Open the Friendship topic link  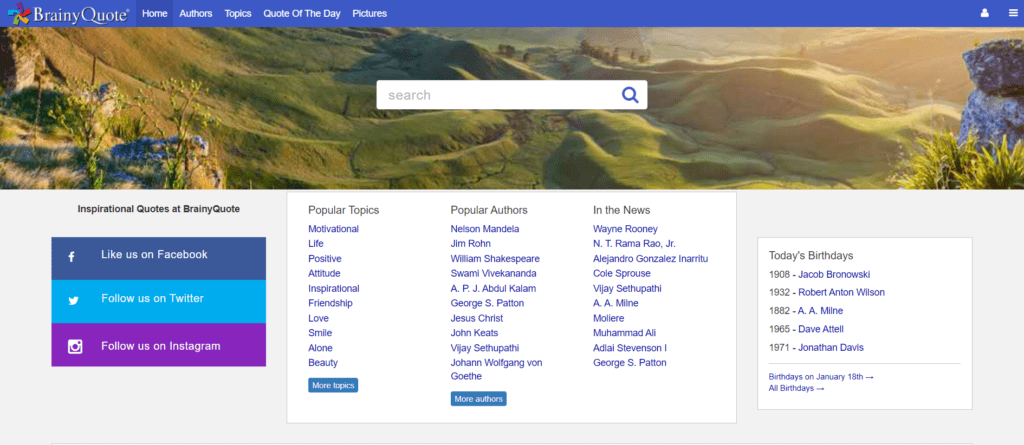[x=330, y=303]
